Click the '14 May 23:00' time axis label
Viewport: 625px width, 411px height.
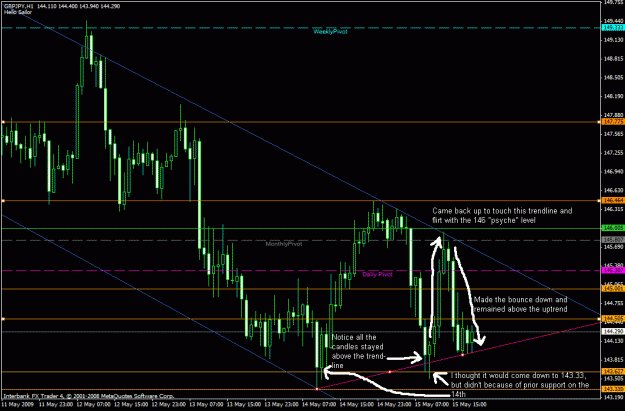392,404
